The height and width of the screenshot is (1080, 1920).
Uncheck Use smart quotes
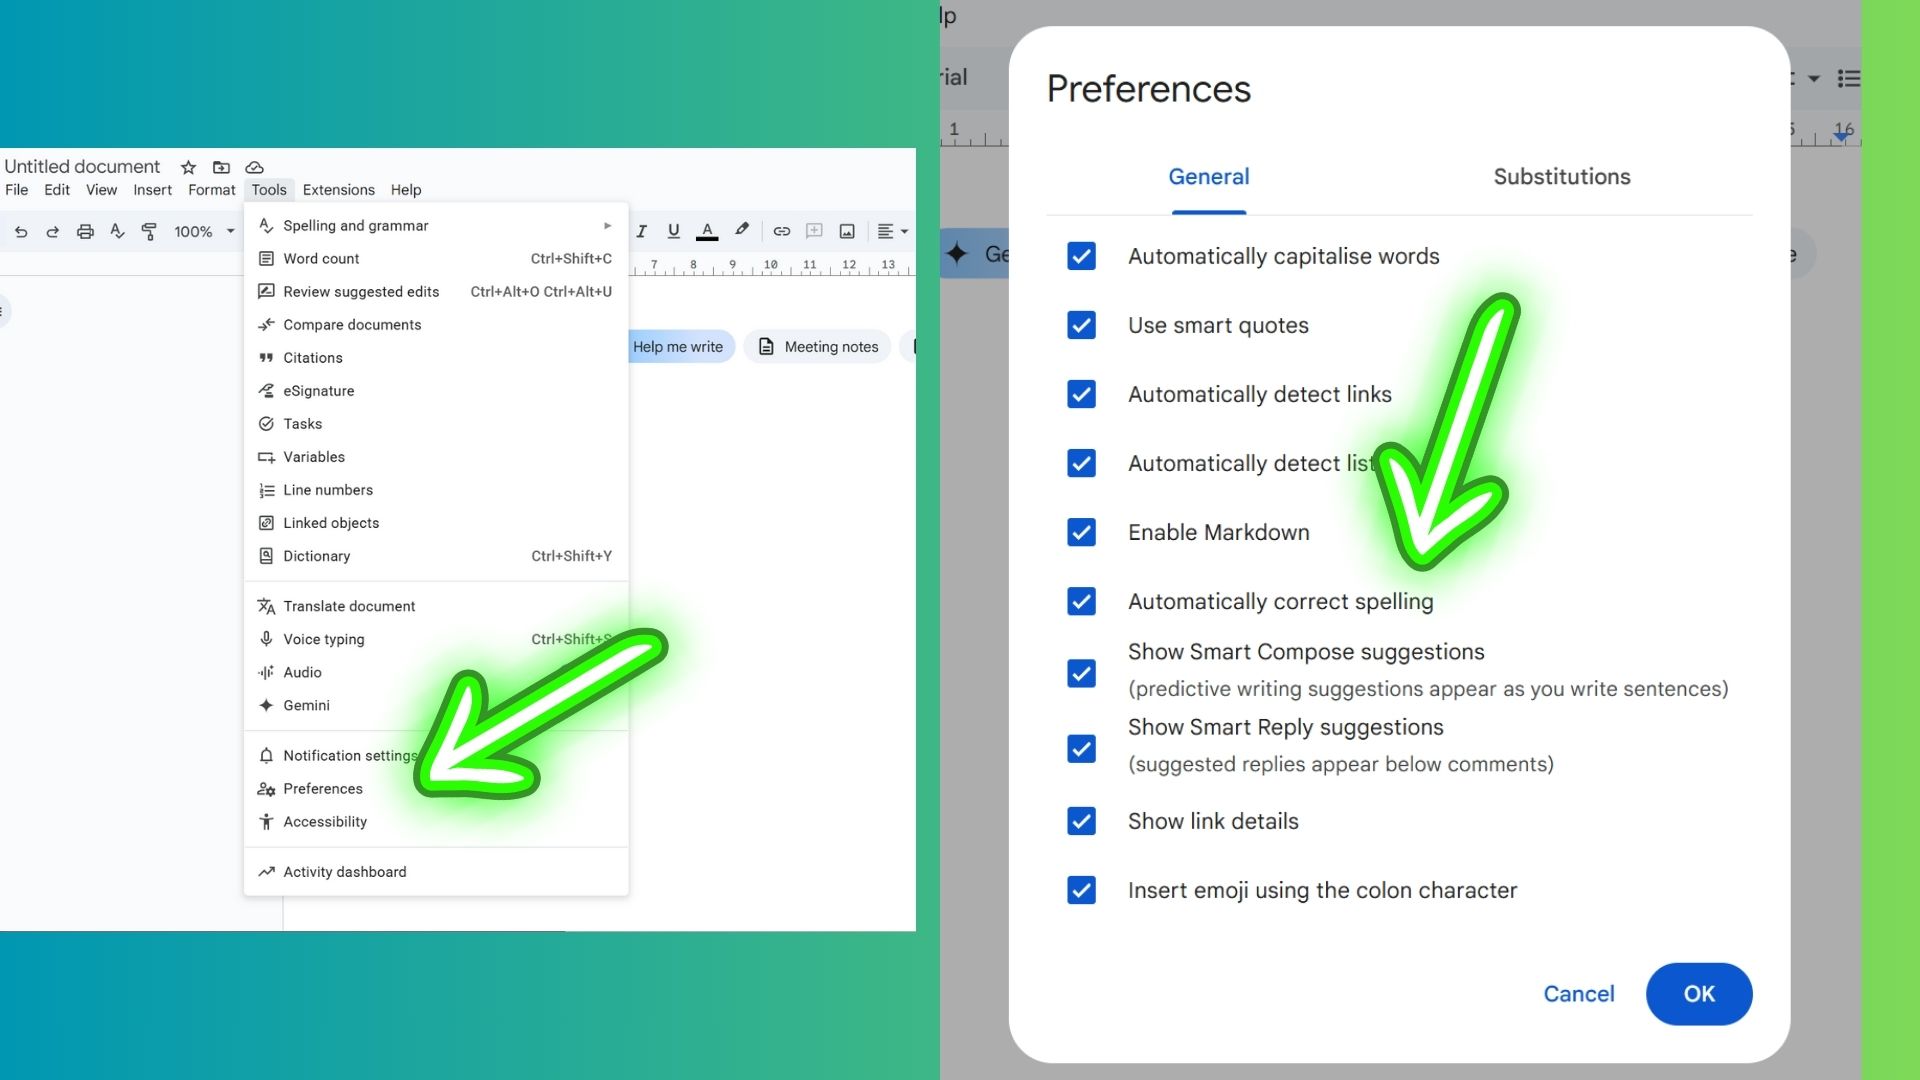coord(1081,325)
